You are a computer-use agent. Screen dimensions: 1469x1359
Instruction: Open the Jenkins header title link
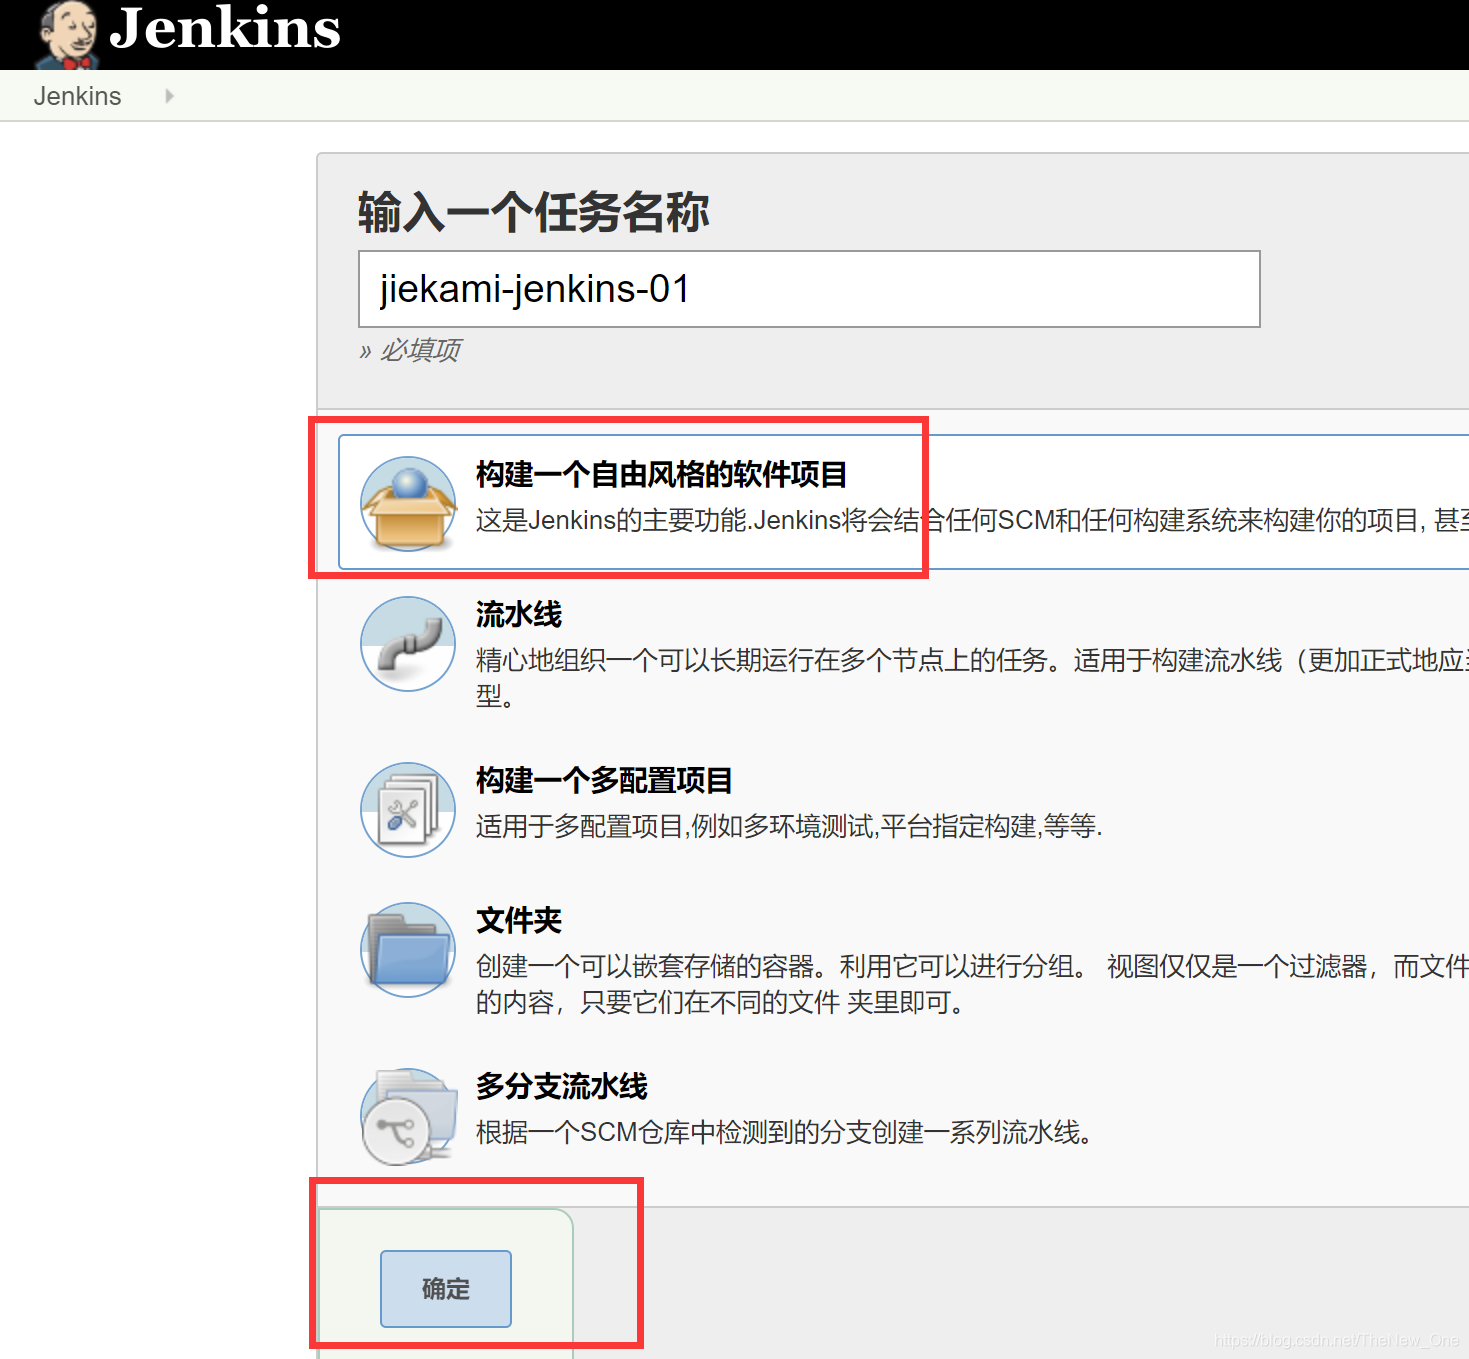225,27
